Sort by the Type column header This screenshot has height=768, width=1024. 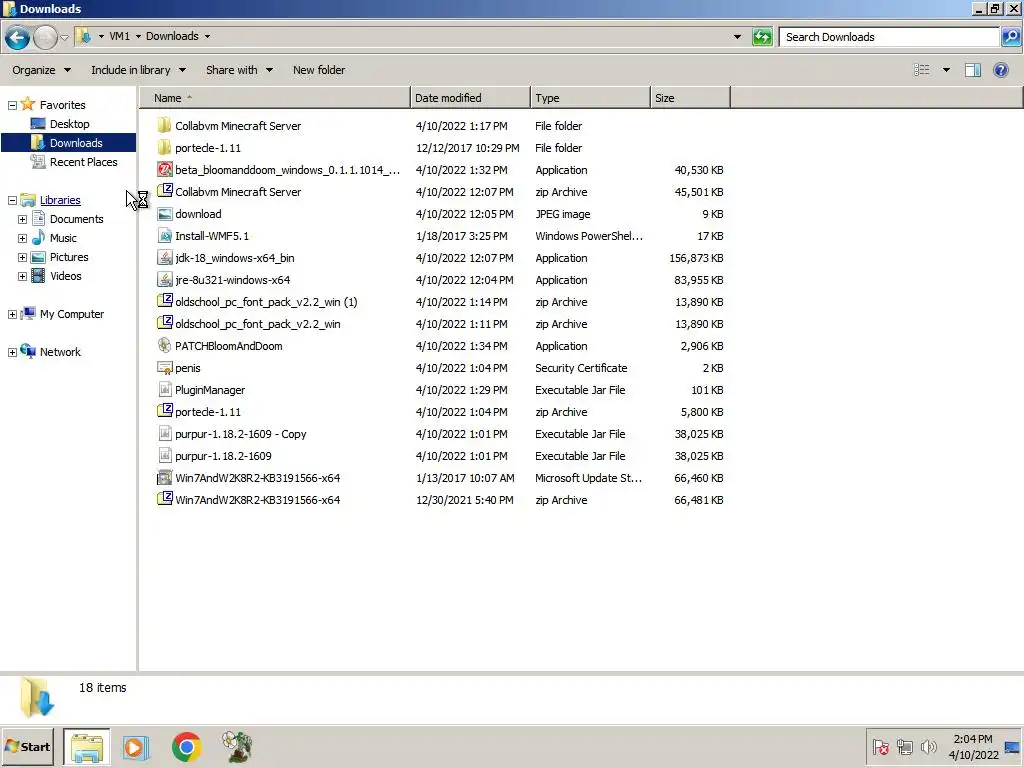(x=590, y=98)
